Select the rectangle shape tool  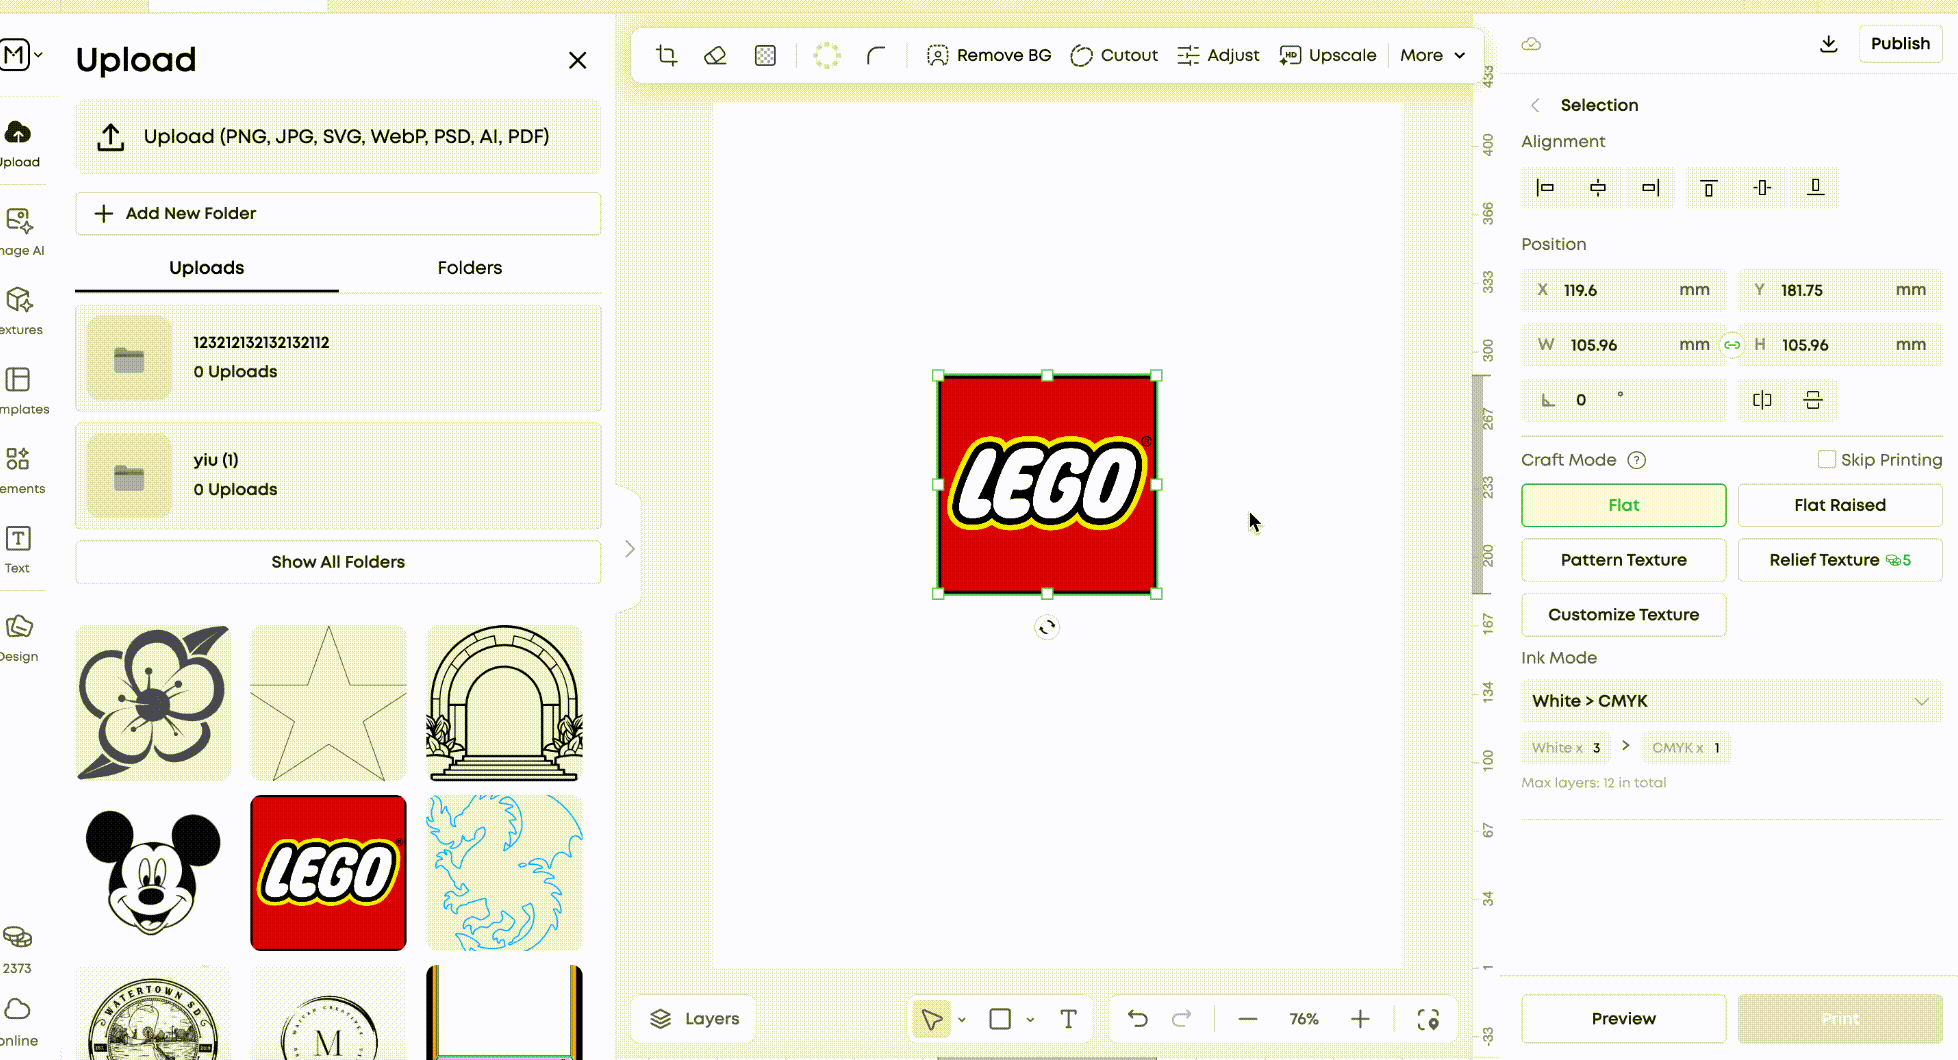tap(1000, 1019)
